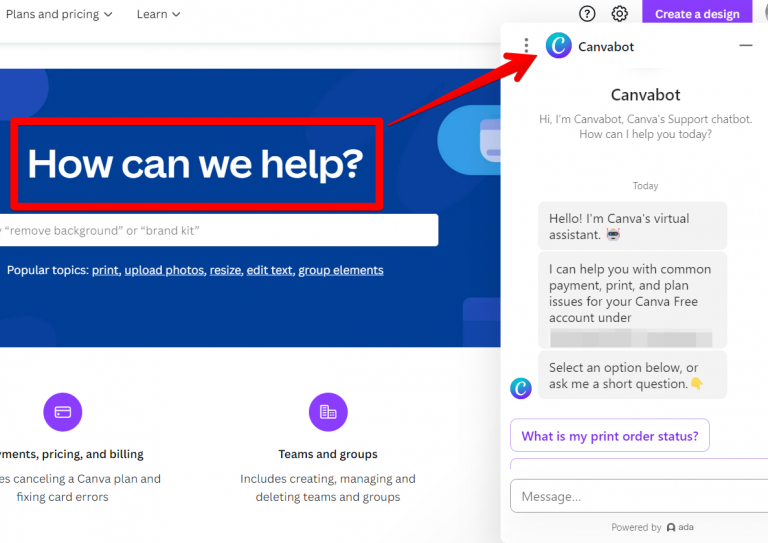768x543 pixels.
Task: Click the 'Today' date label in chat
Action: [645, 186]
